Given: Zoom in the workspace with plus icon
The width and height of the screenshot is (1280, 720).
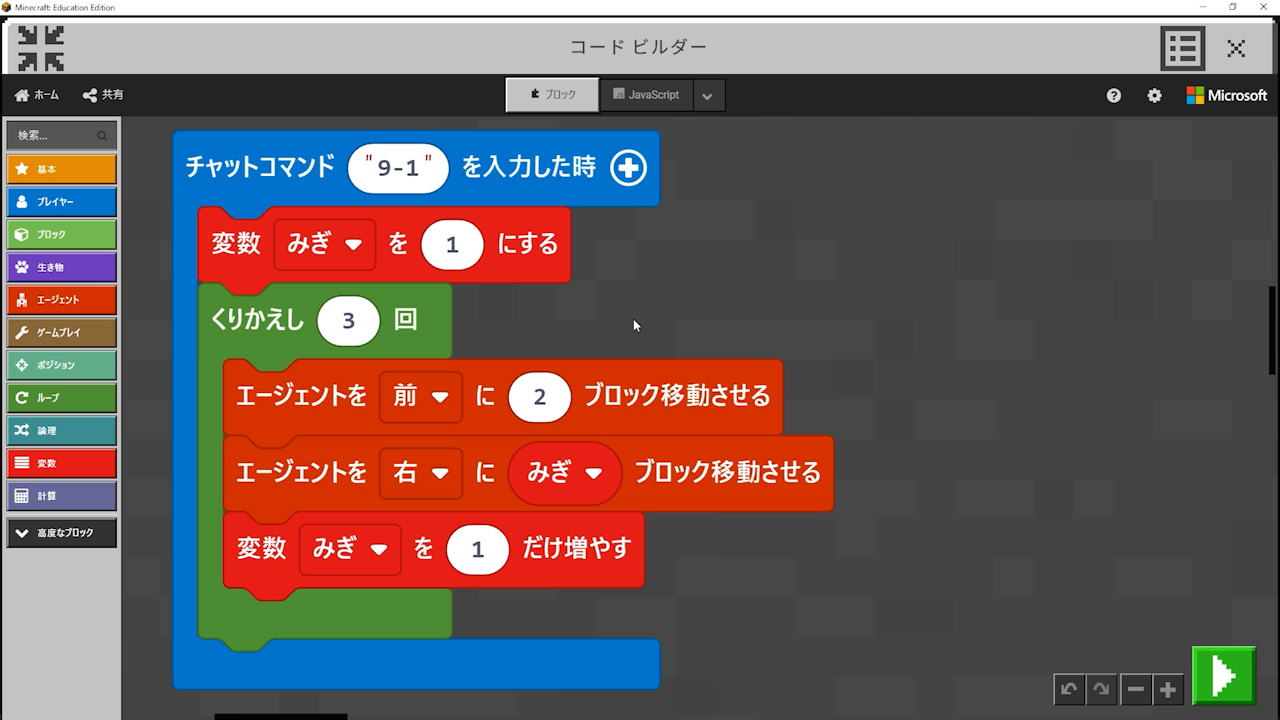Looking at the screenshot, I should [x=1167, y=689].
